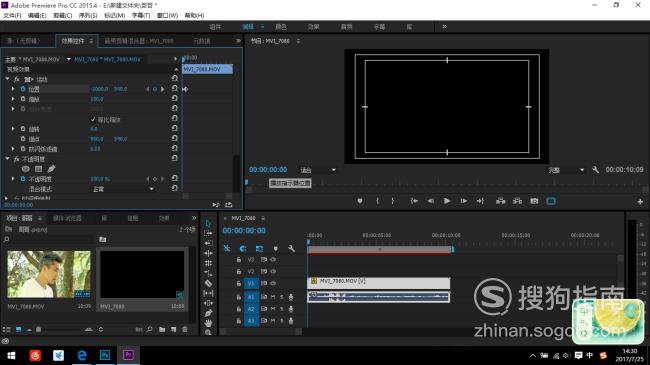Expand the Anti-flicker Filter parameter
The width and height of the screenshot is (650, 365).
13,148
